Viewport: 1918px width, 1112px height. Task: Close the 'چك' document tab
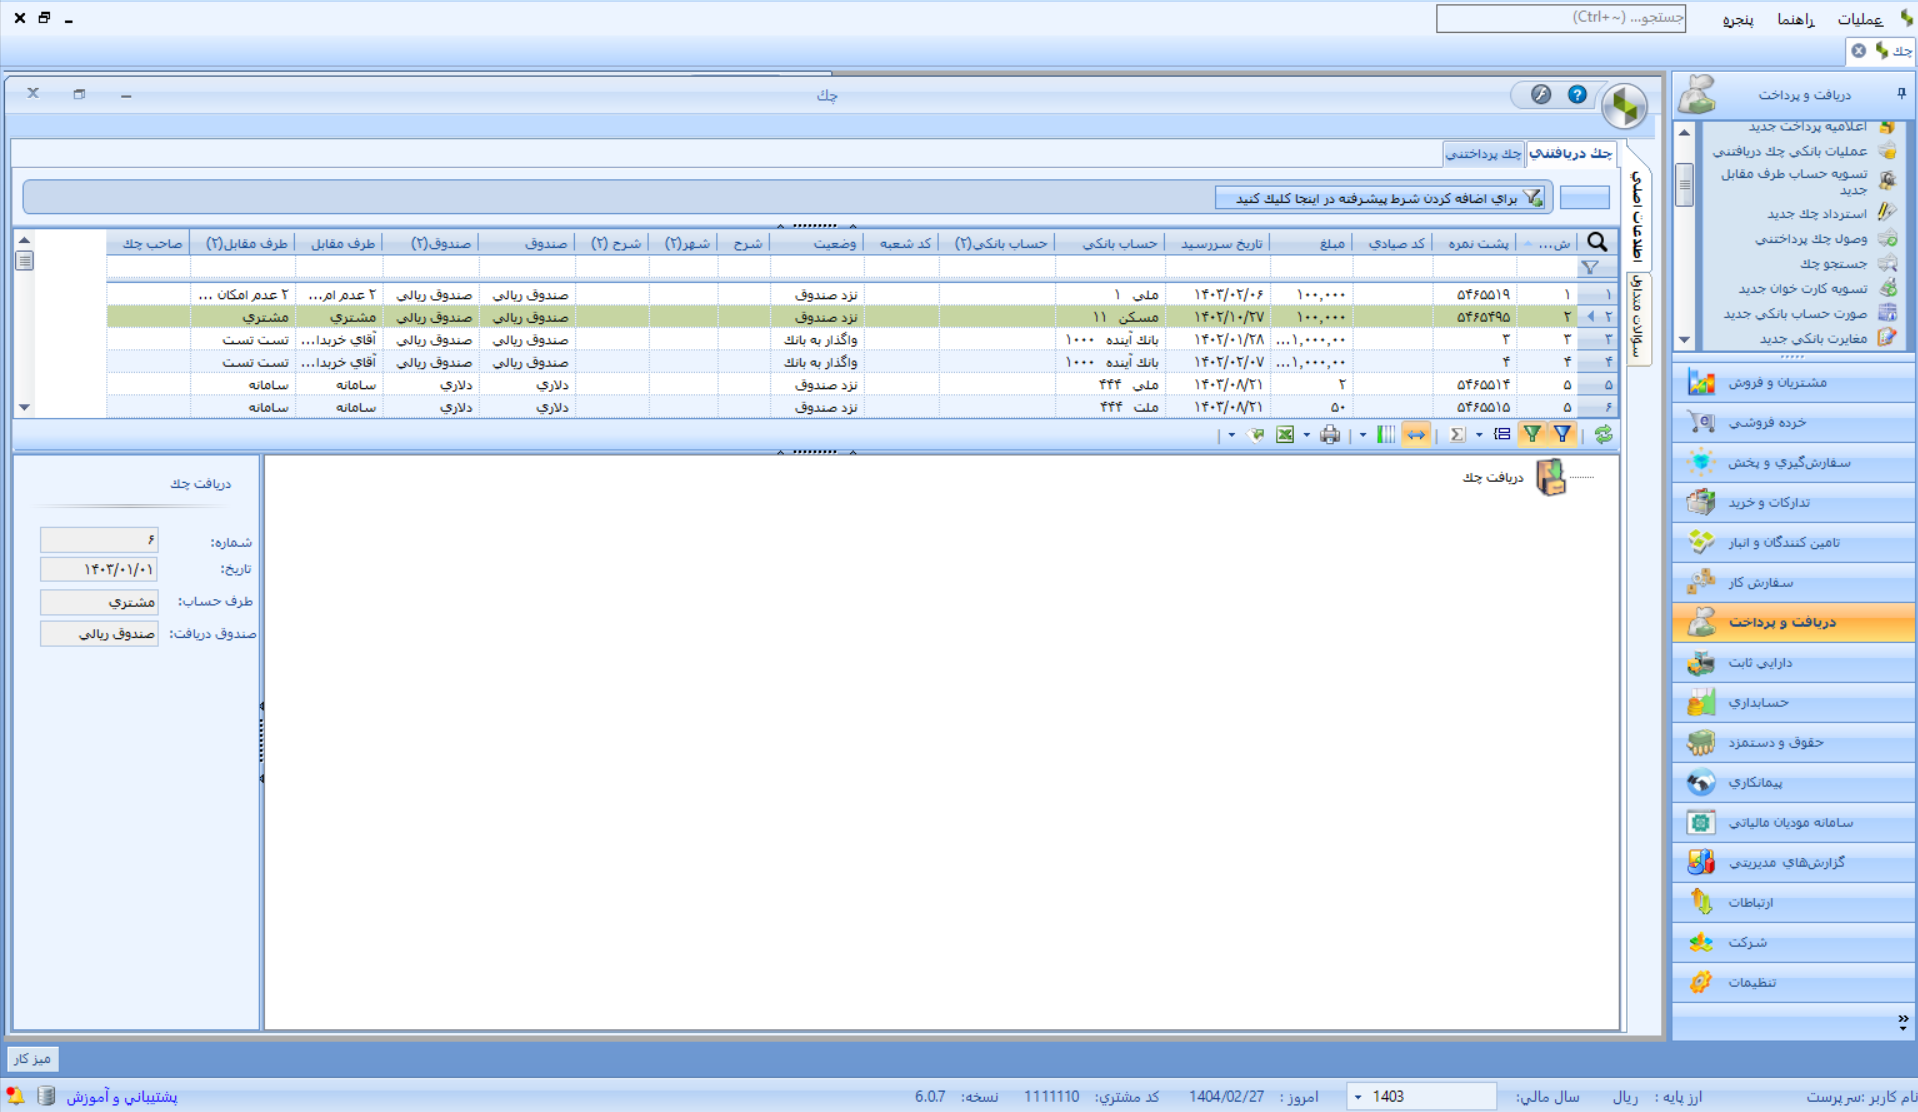tap(1858, 51)
